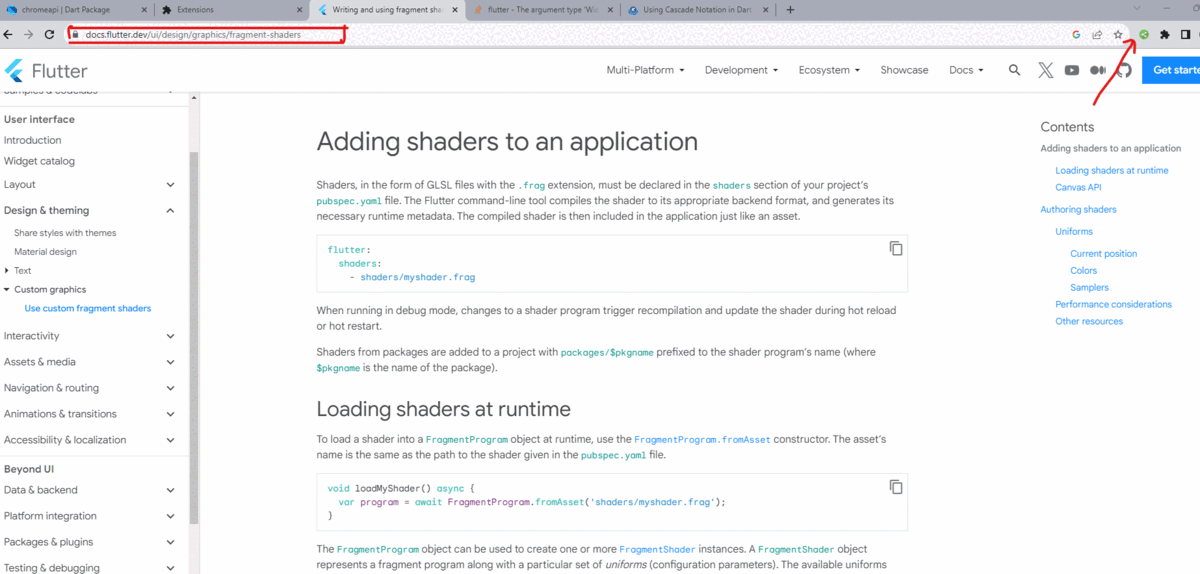Open the Flutter YouTube channel icon
Viewport: 1200px width, 574px height.
pyautogui.click(x=1072, y=70)
